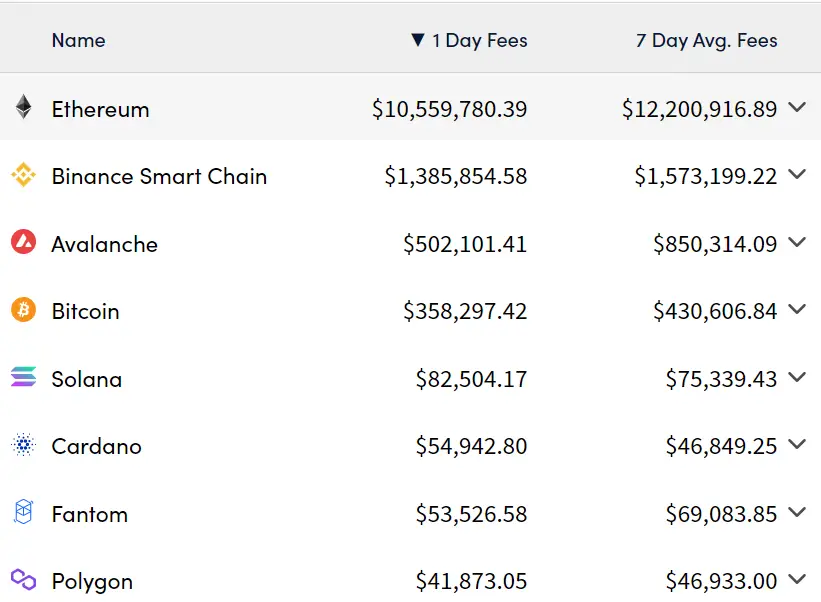This screenshot has width=821, height=602.
Task: Expand the Solana row chevron
Action: (x=797, y=377)
